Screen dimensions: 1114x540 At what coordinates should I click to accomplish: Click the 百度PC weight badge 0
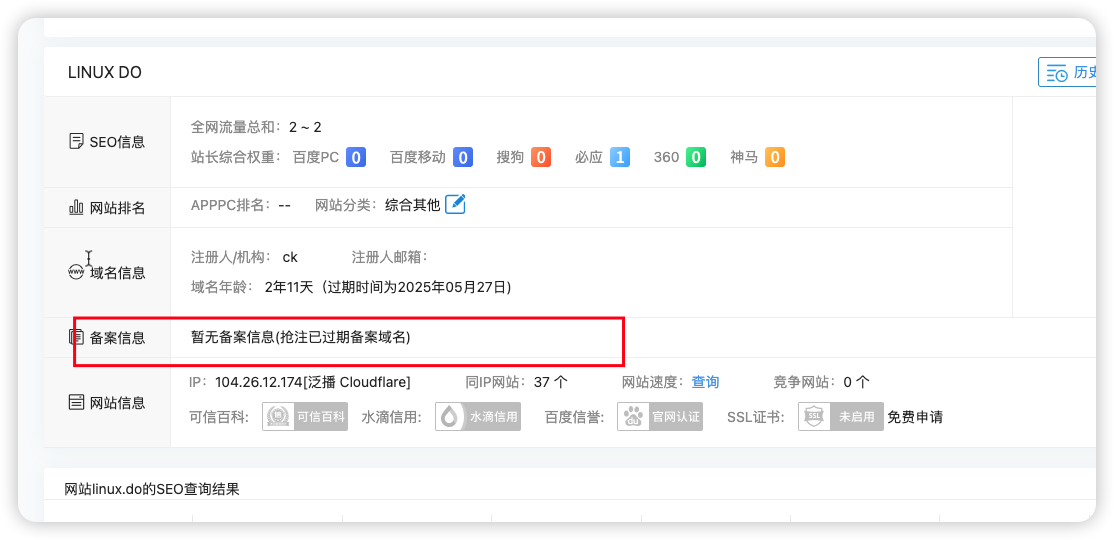coord(356,157)
